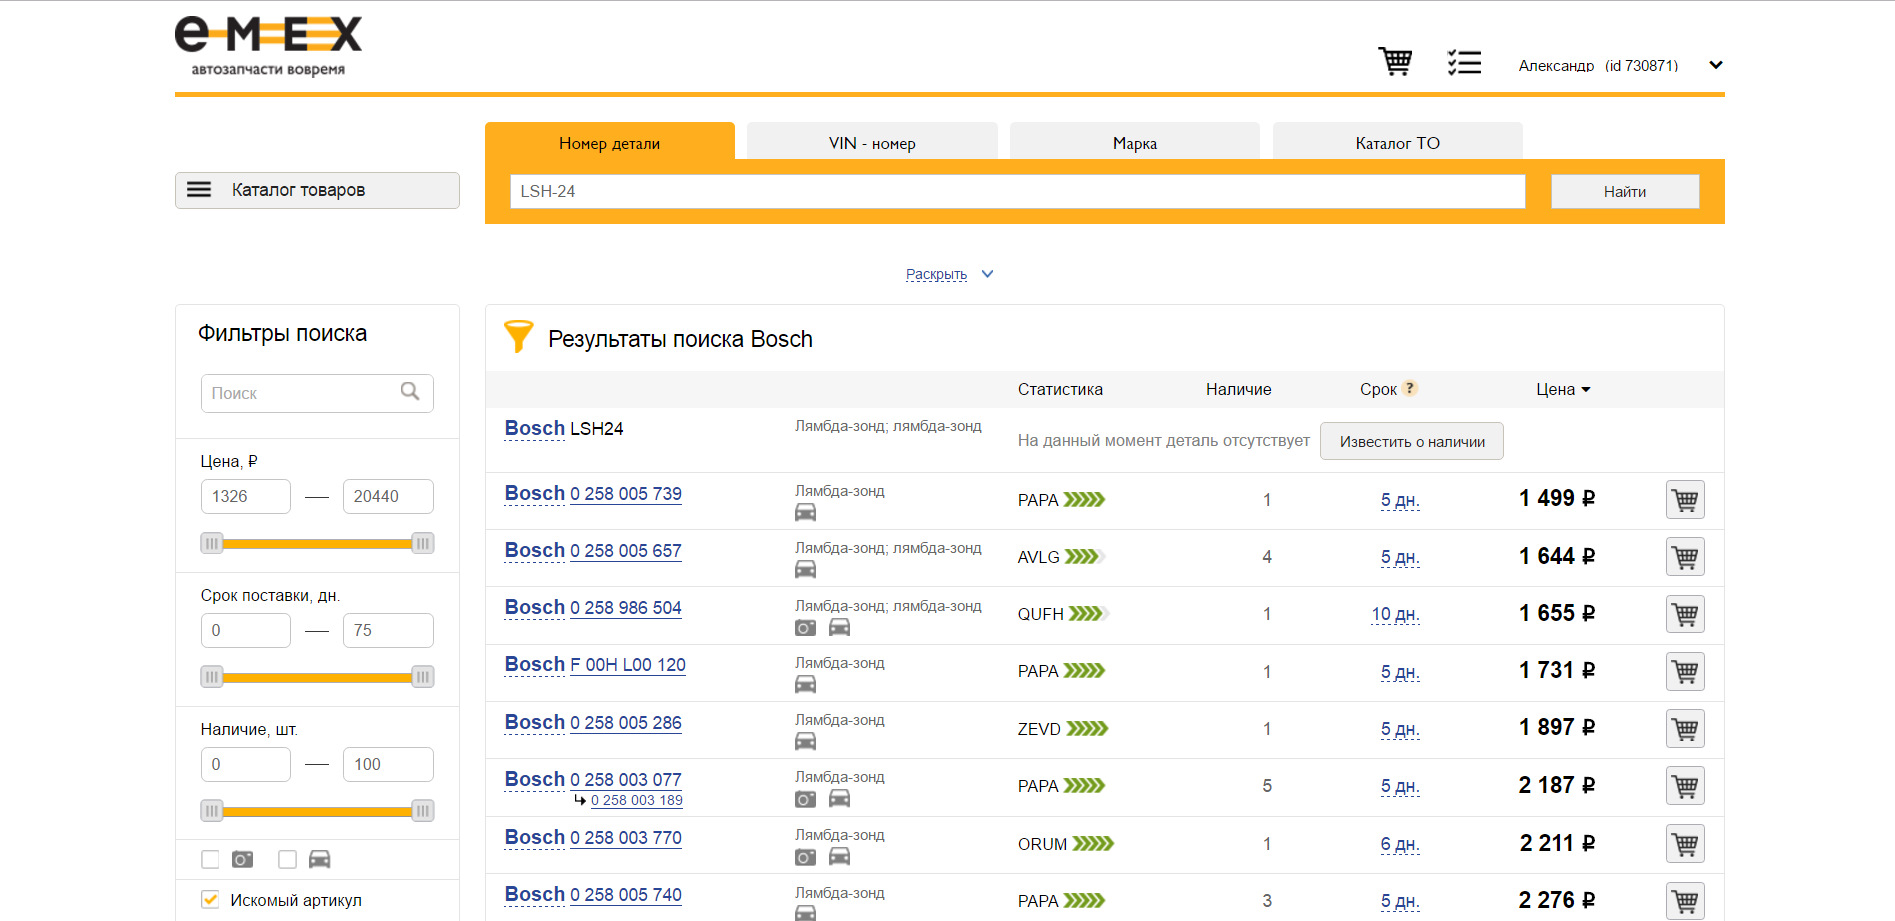This screenshot has width=1895, height=921.
Task: Add Bosch 0 258 003 077 to cart
Action: pos(1685,786)
